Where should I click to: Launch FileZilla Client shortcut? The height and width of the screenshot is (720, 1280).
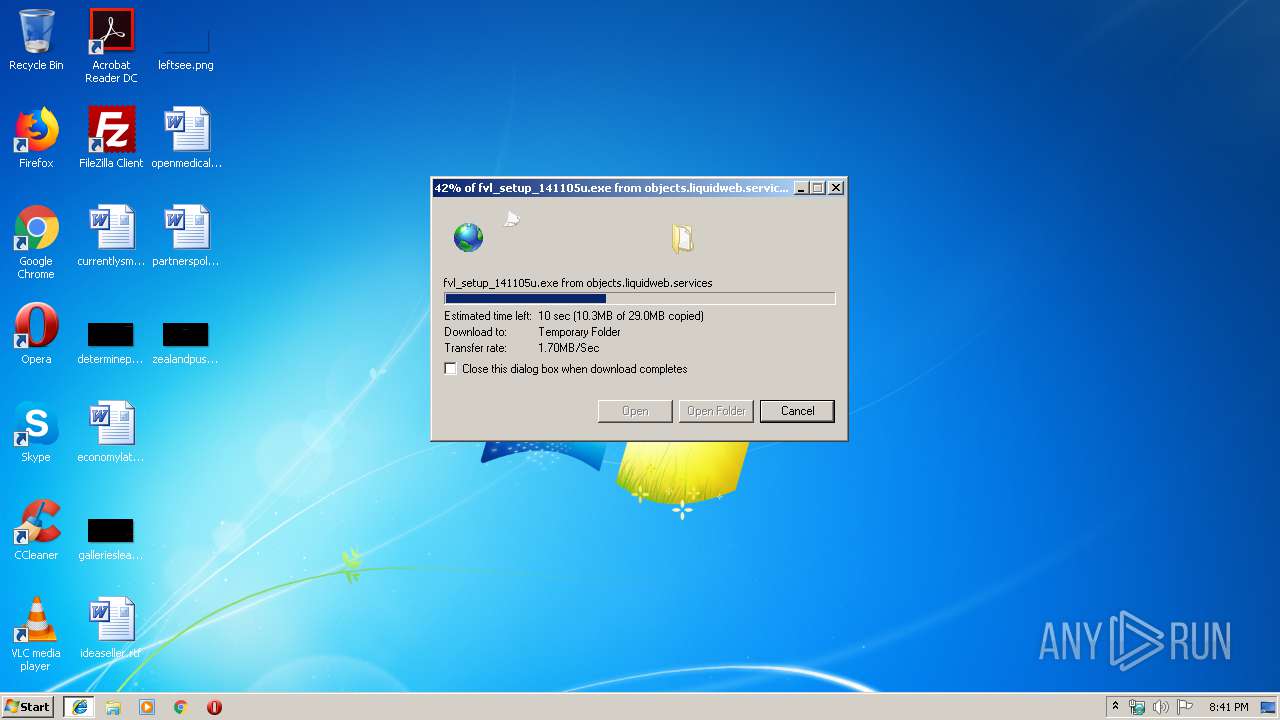pyautogui.click(x=111, y=138)
